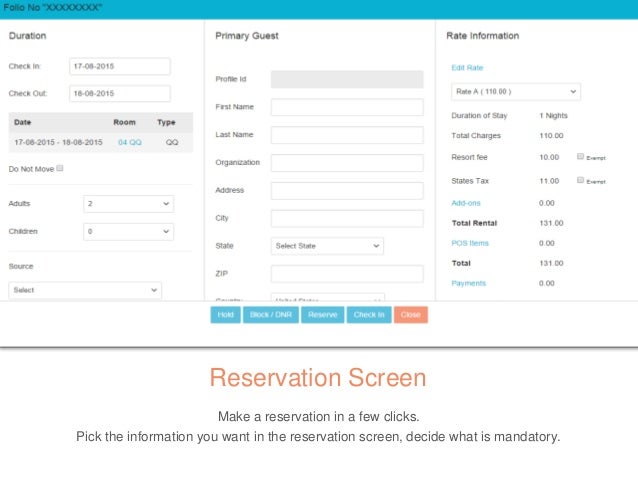
Task: Click the Address input field
Action: 347,191
